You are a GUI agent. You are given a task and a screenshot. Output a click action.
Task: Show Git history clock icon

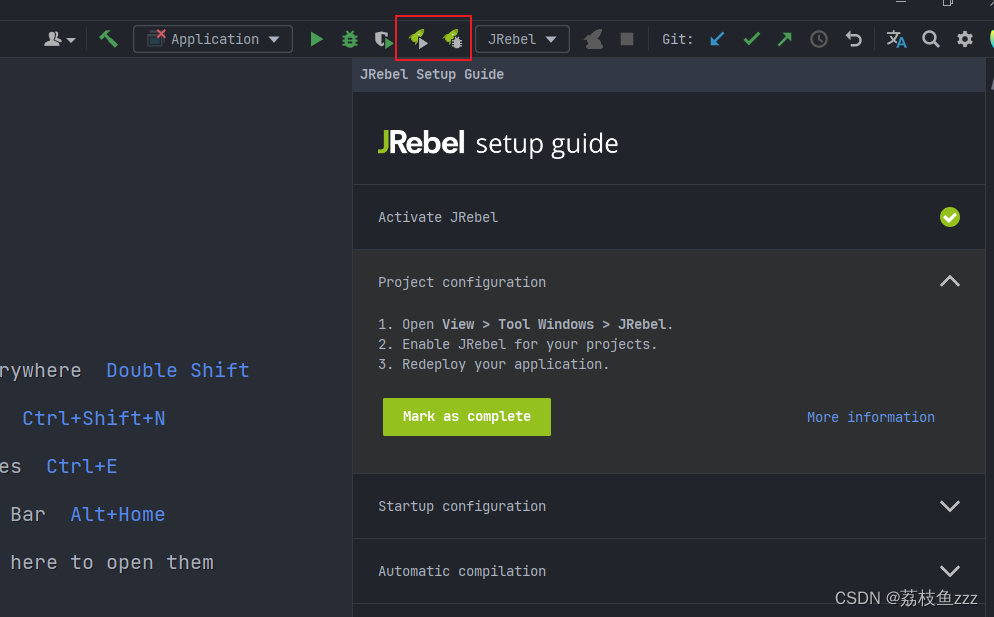pyautogui.click(x=819, y=39)
